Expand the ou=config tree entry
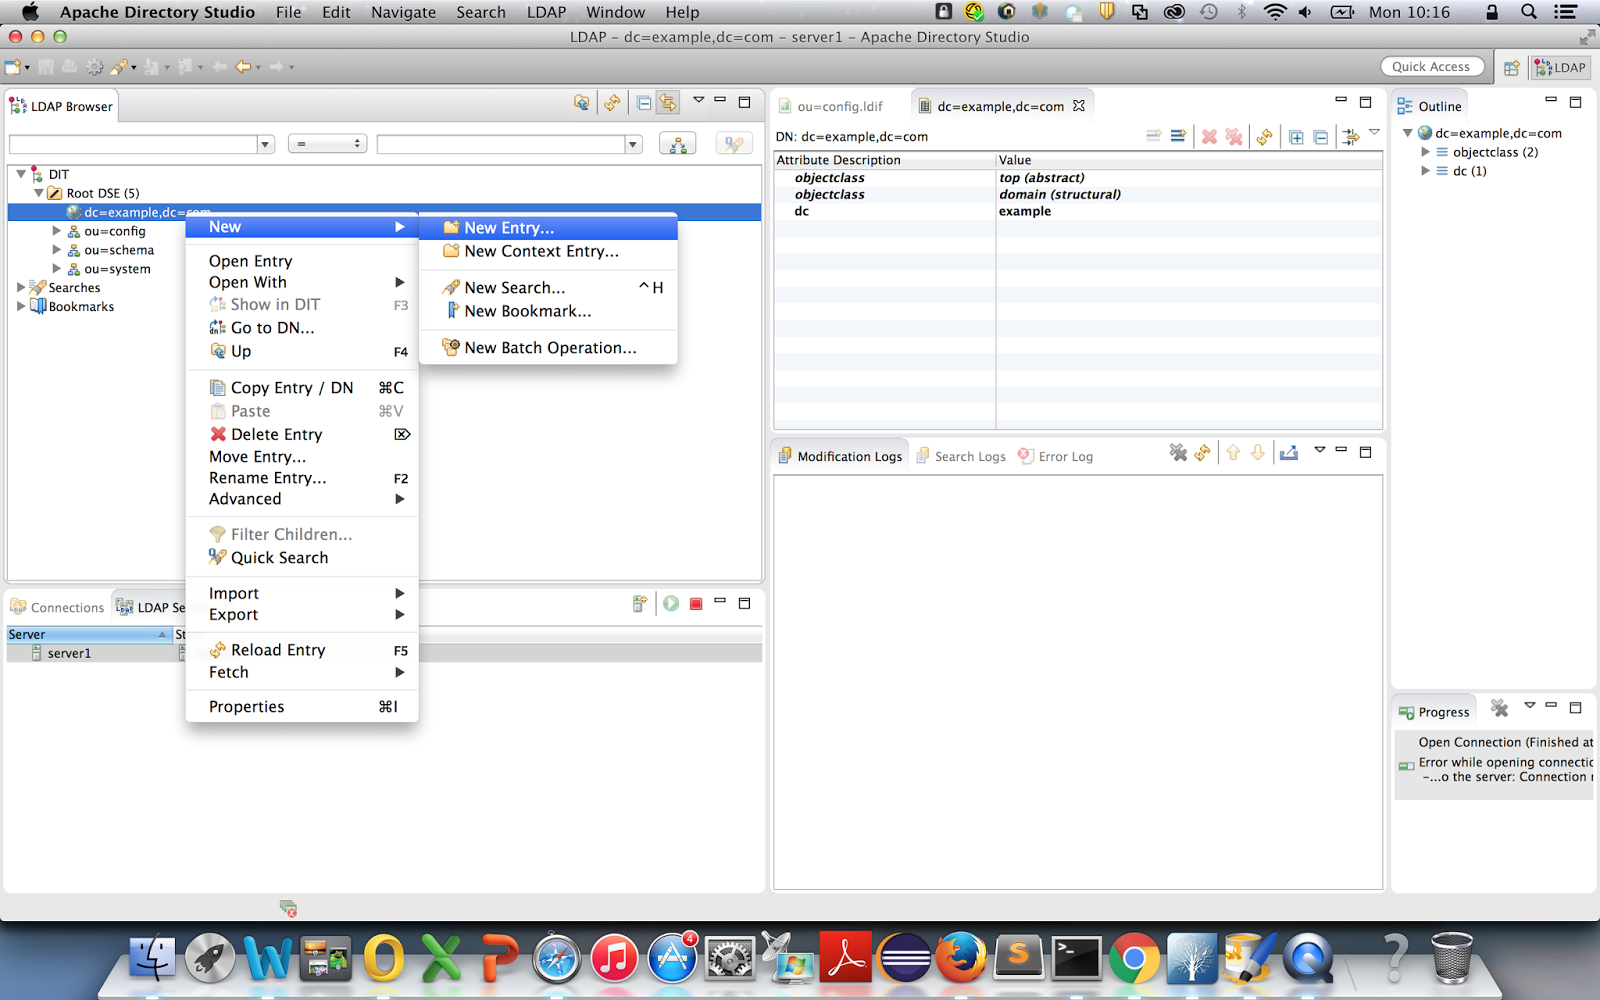The width and height of the screenshot is (1600, 1000). coord(57,231)
